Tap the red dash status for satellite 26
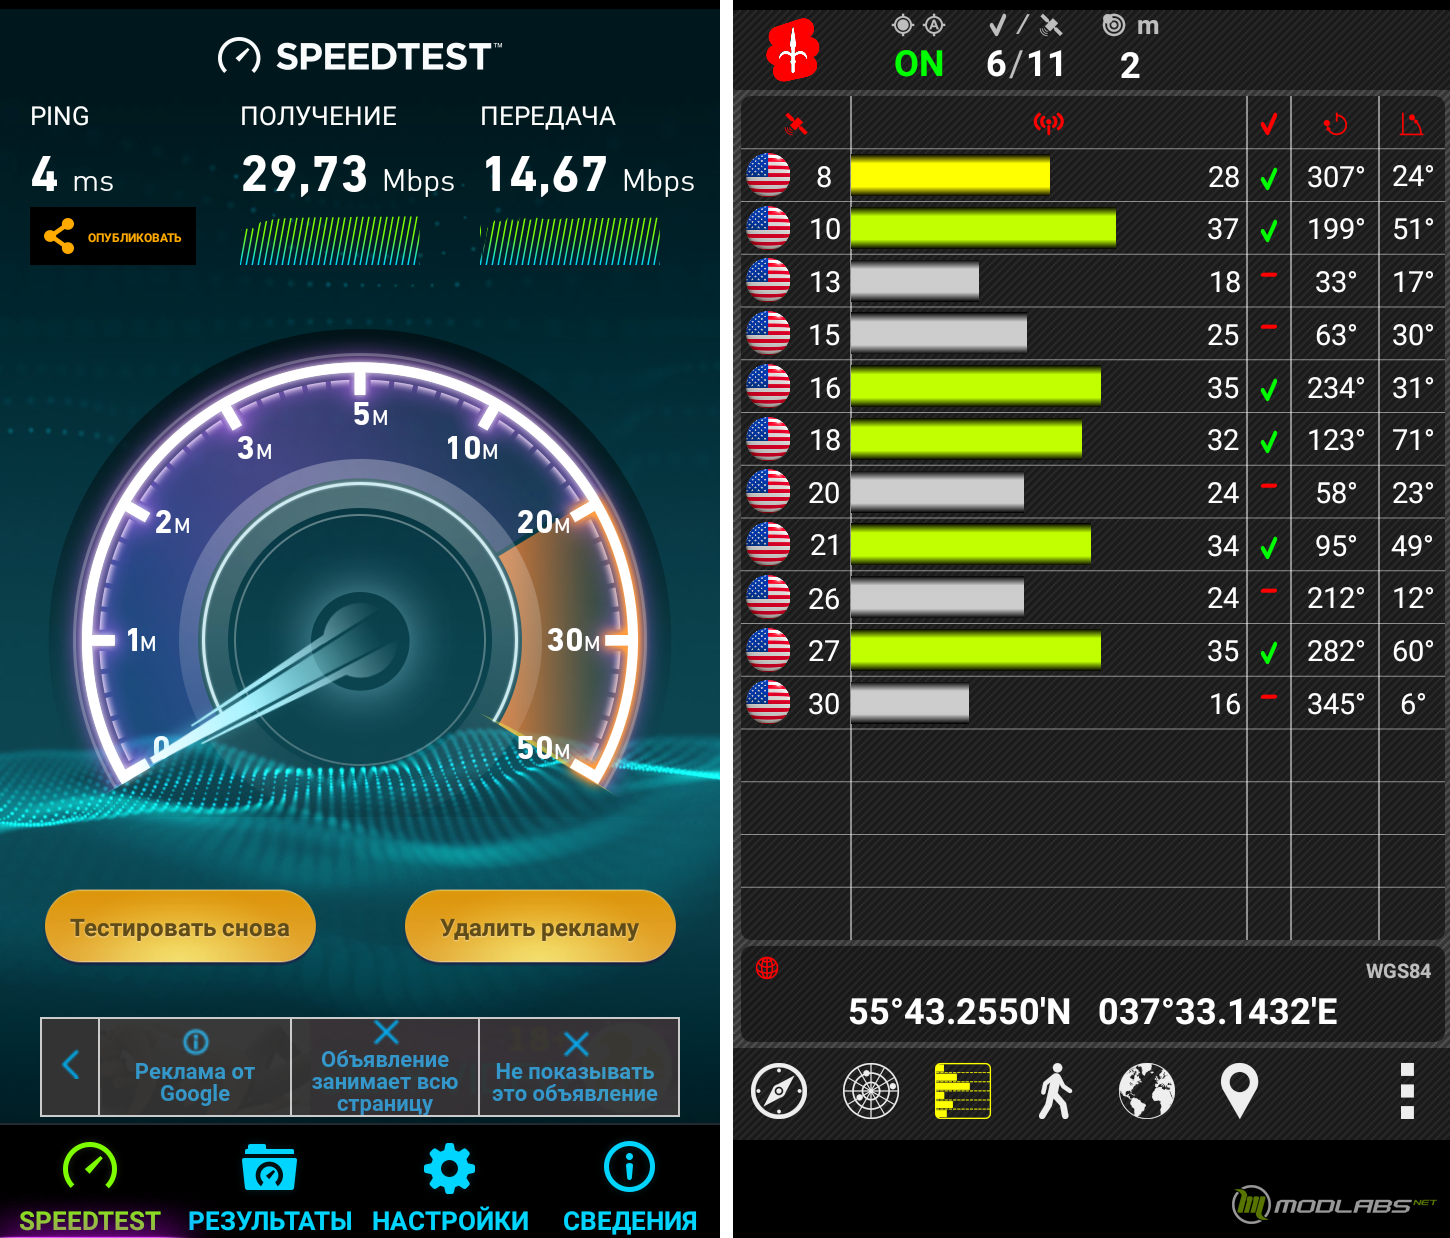Screen dimensions: 1450x1238 1269,591
